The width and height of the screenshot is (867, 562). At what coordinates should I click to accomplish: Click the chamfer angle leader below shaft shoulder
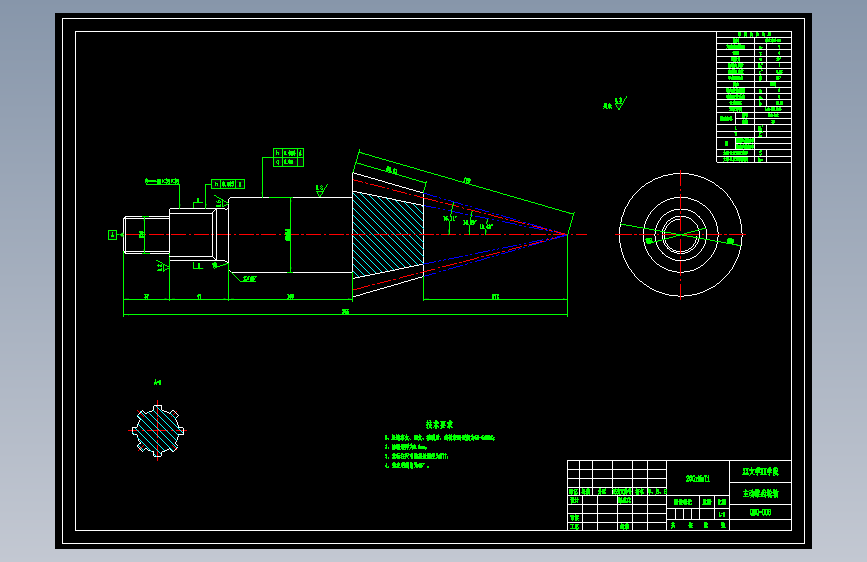tap(249, 279)
